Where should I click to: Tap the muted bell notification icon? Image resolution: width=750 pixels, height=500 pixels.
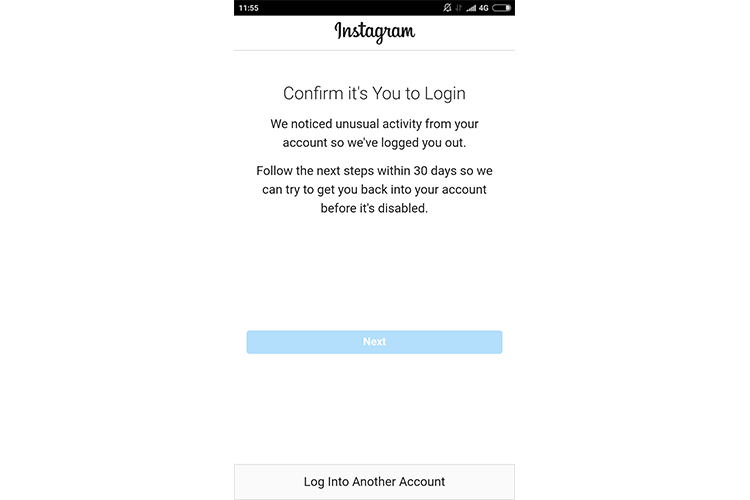pos(447,8)
